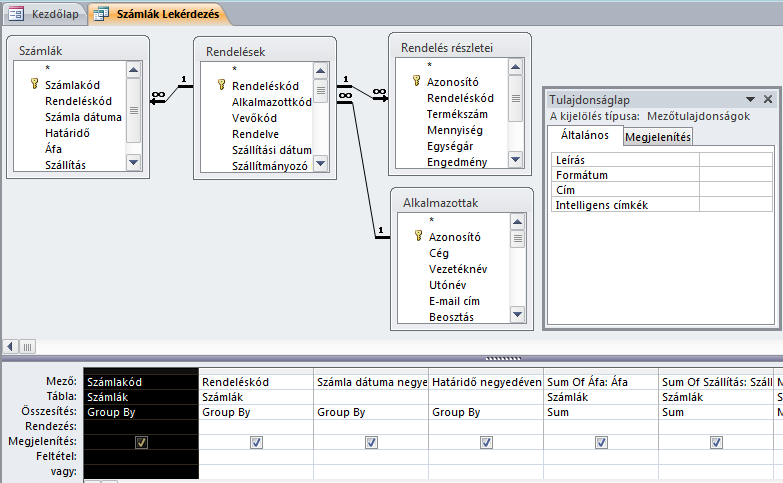
Task: Select Rendelve field in Rendelések table
Action: [x=255, y=134]
